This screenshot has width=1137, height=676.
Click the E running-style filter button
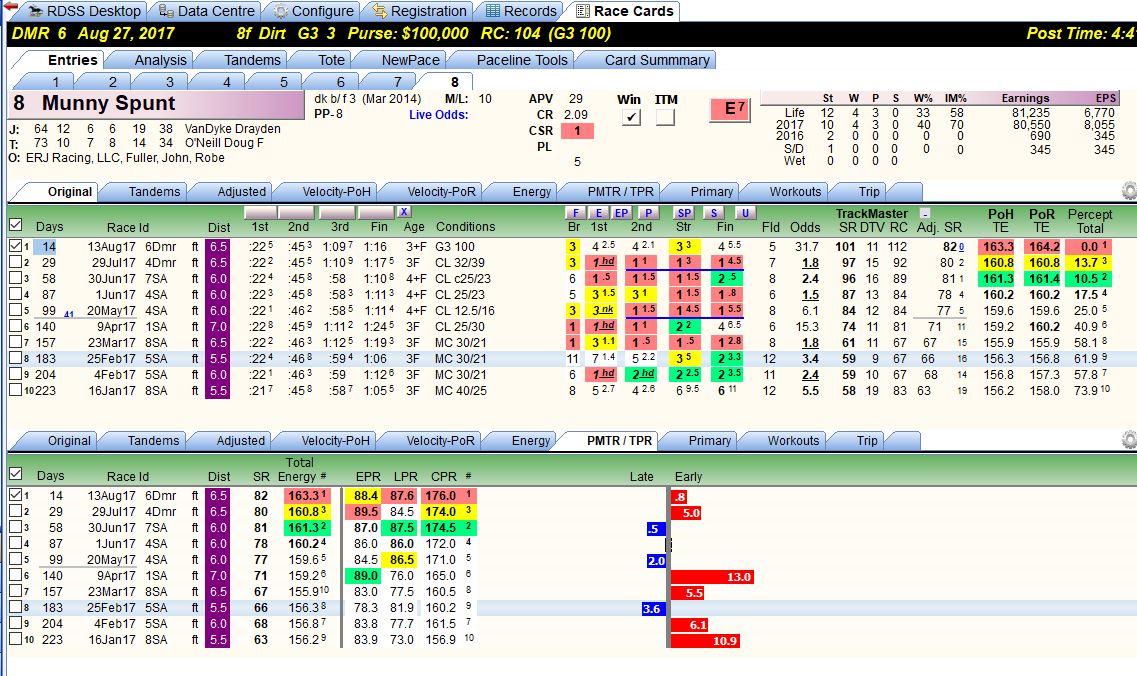pyautogui.click(x=598, y=213)
